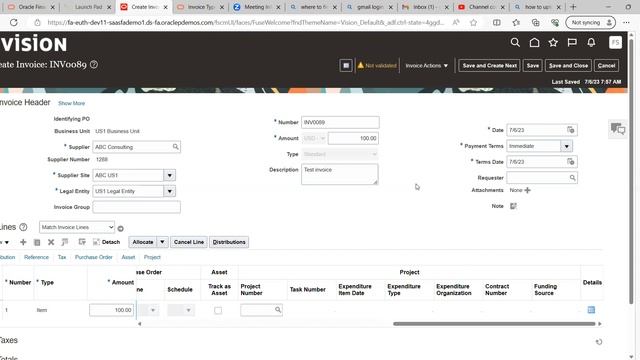Click the duplicate line icon in Lines toolbar

point(37,242)
